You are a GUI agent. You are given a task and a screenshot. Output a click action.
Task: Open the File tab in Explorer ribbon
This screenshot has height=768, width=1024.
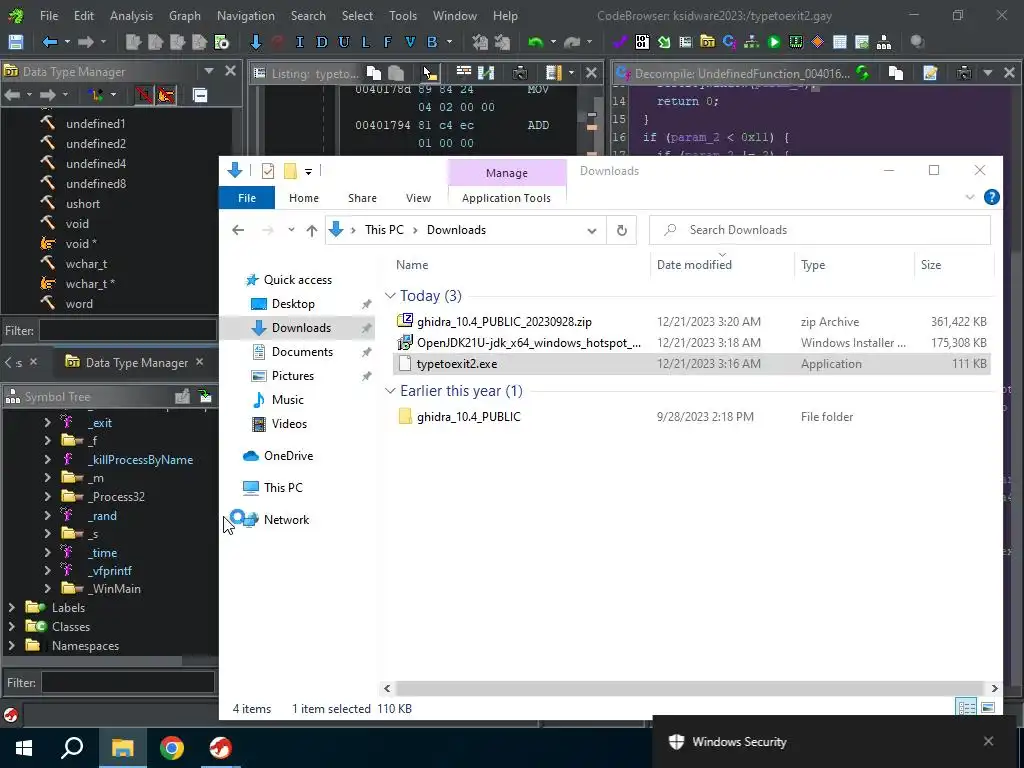(x=247, y=198)
